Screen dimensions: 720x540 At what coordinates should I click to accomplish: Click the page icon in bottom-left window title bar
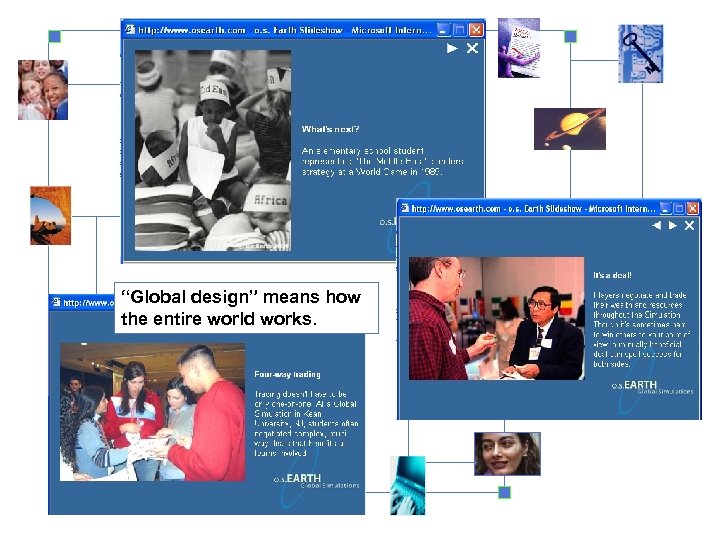click(56, 302)
